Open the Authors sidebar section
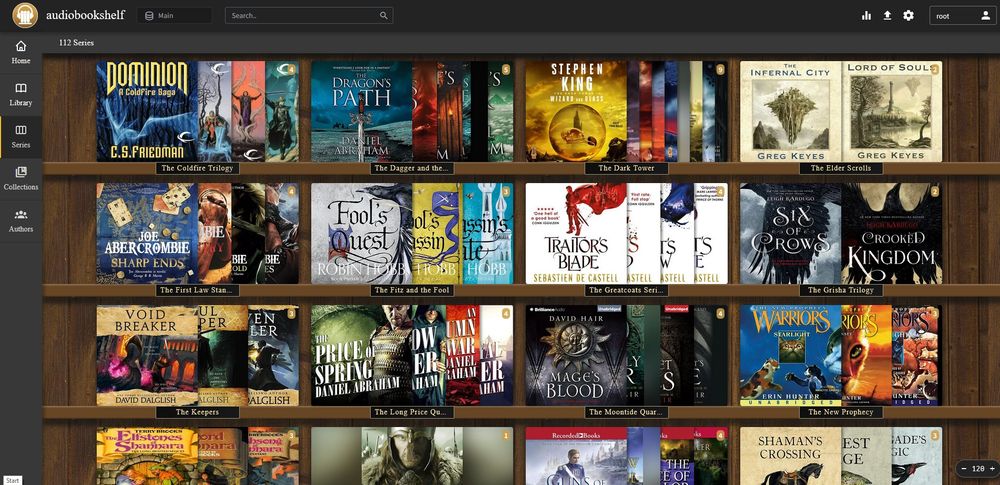This screenshot has width=1000, height=485. (21, 221)
